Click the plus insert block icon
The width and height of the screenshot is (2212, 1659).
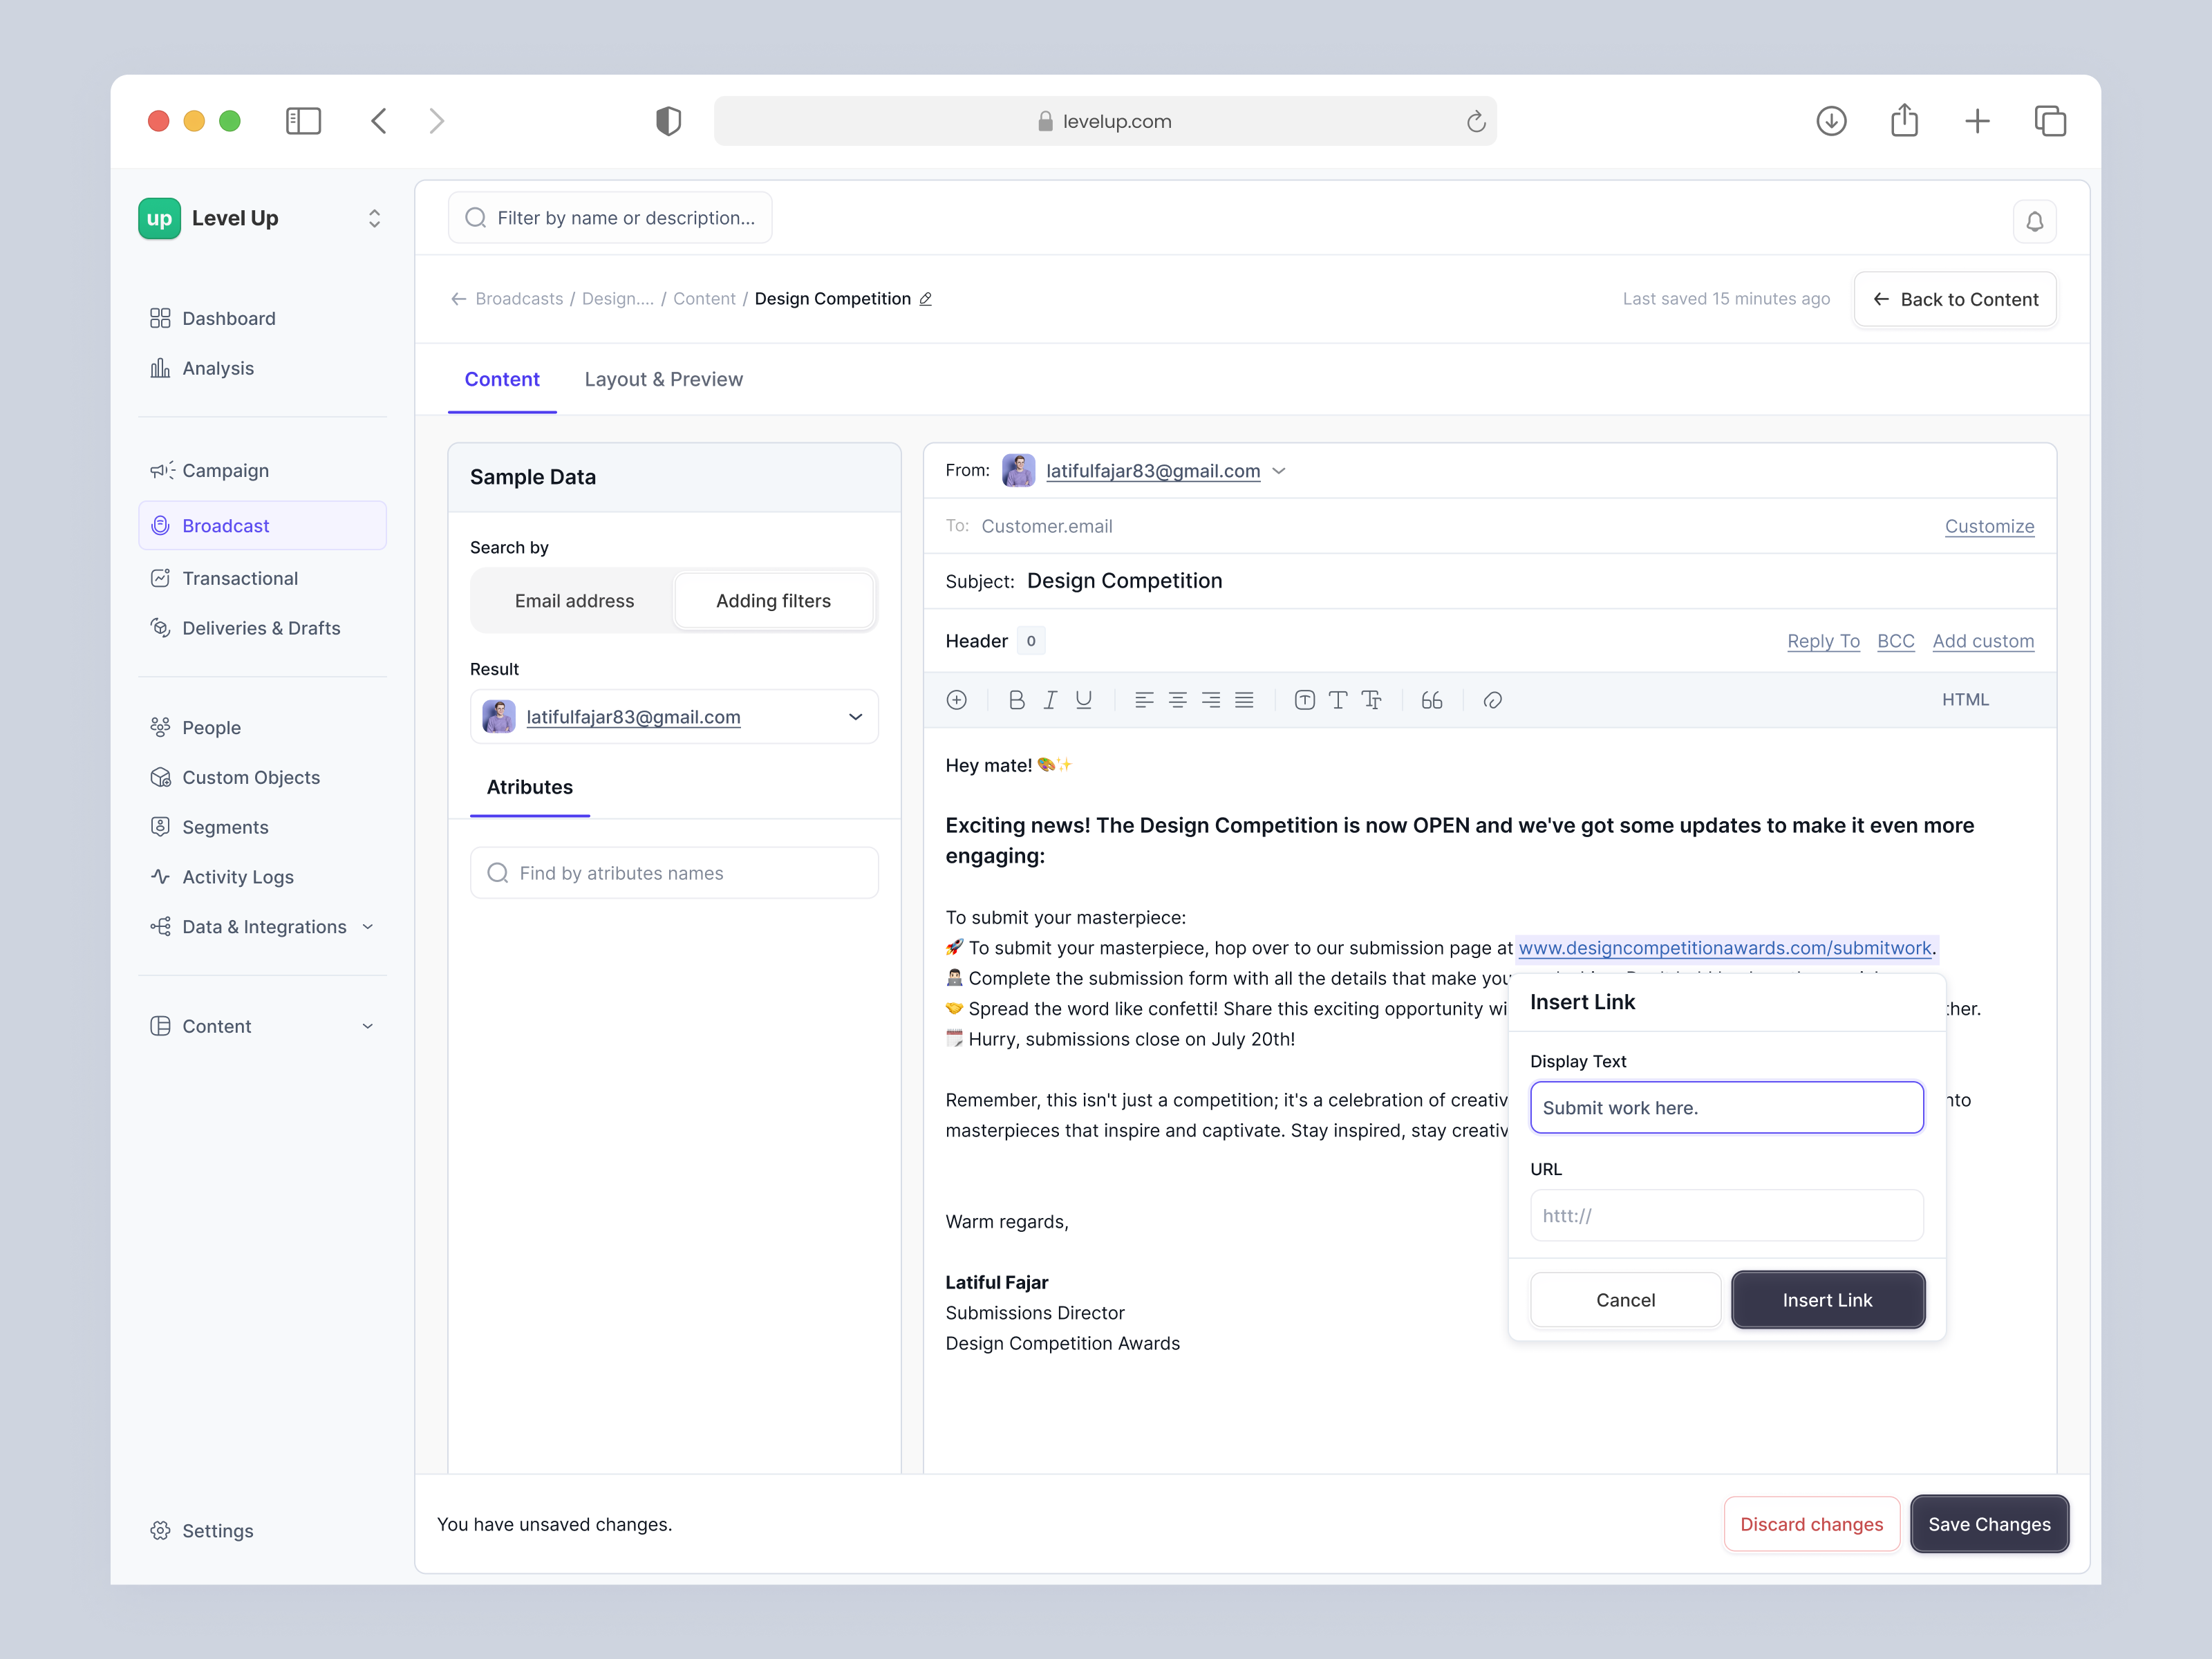(x=956, y=700)
